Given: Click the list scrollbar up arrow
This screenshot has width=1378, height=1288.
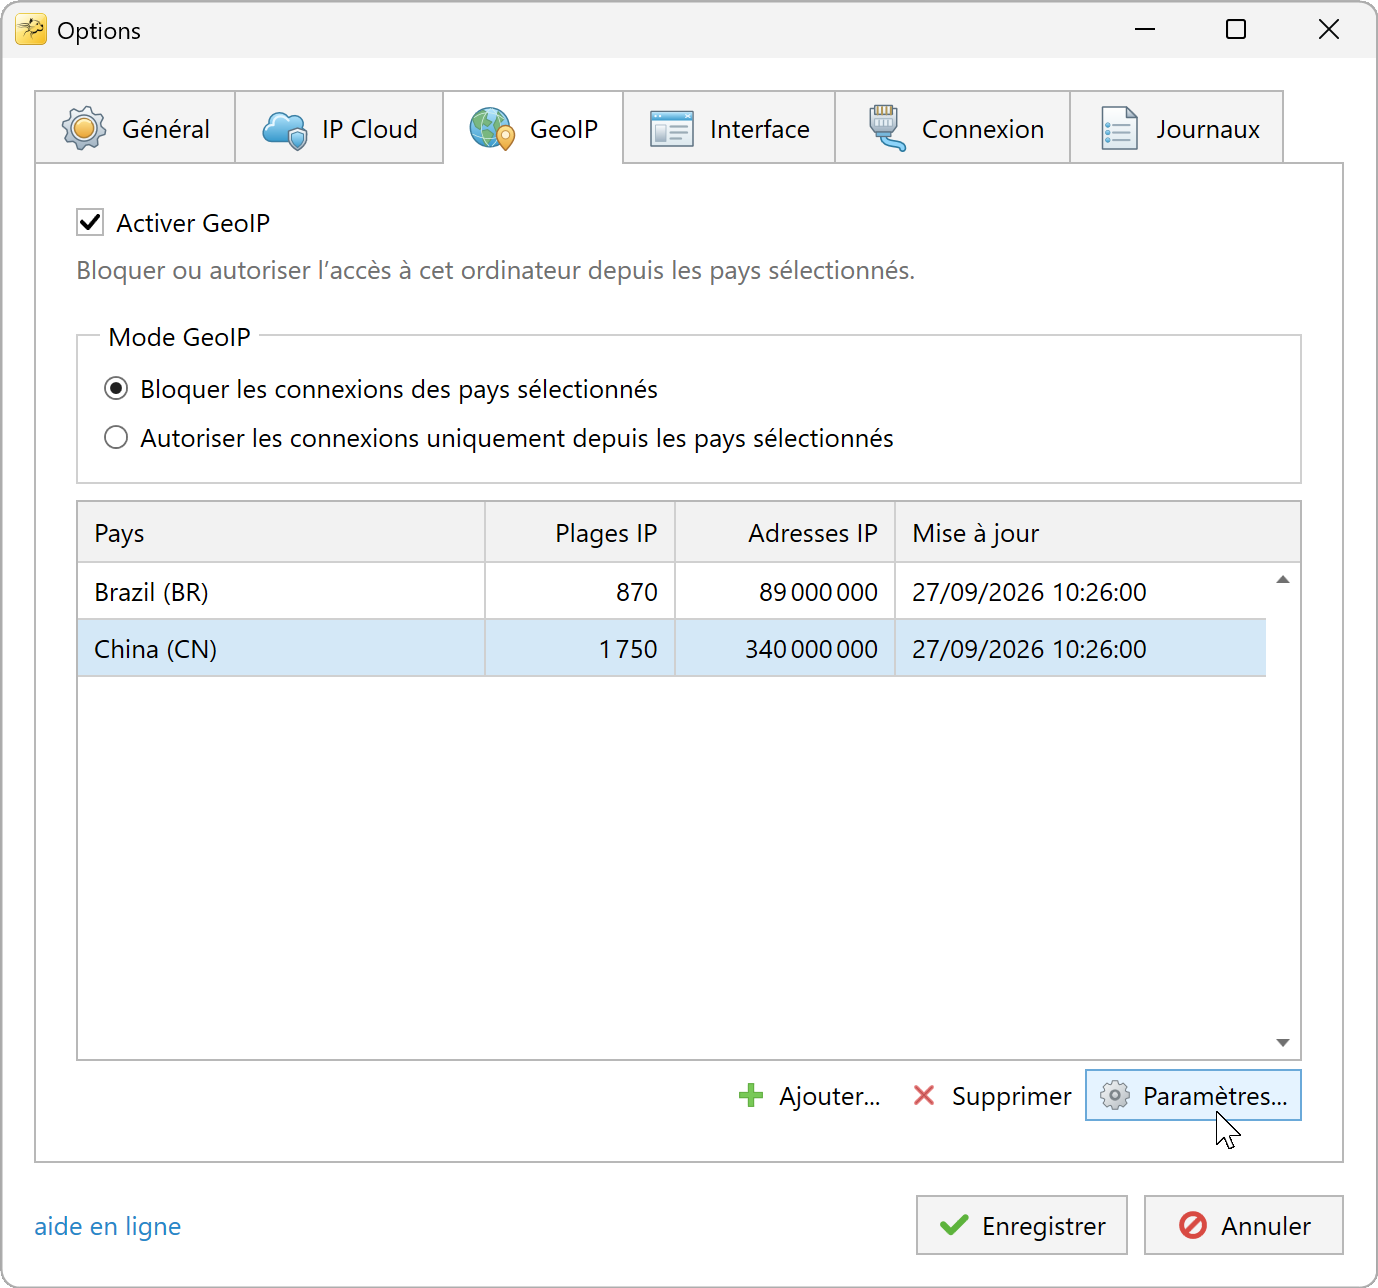Looking at the screenshot, I should tap(1283, 580).
